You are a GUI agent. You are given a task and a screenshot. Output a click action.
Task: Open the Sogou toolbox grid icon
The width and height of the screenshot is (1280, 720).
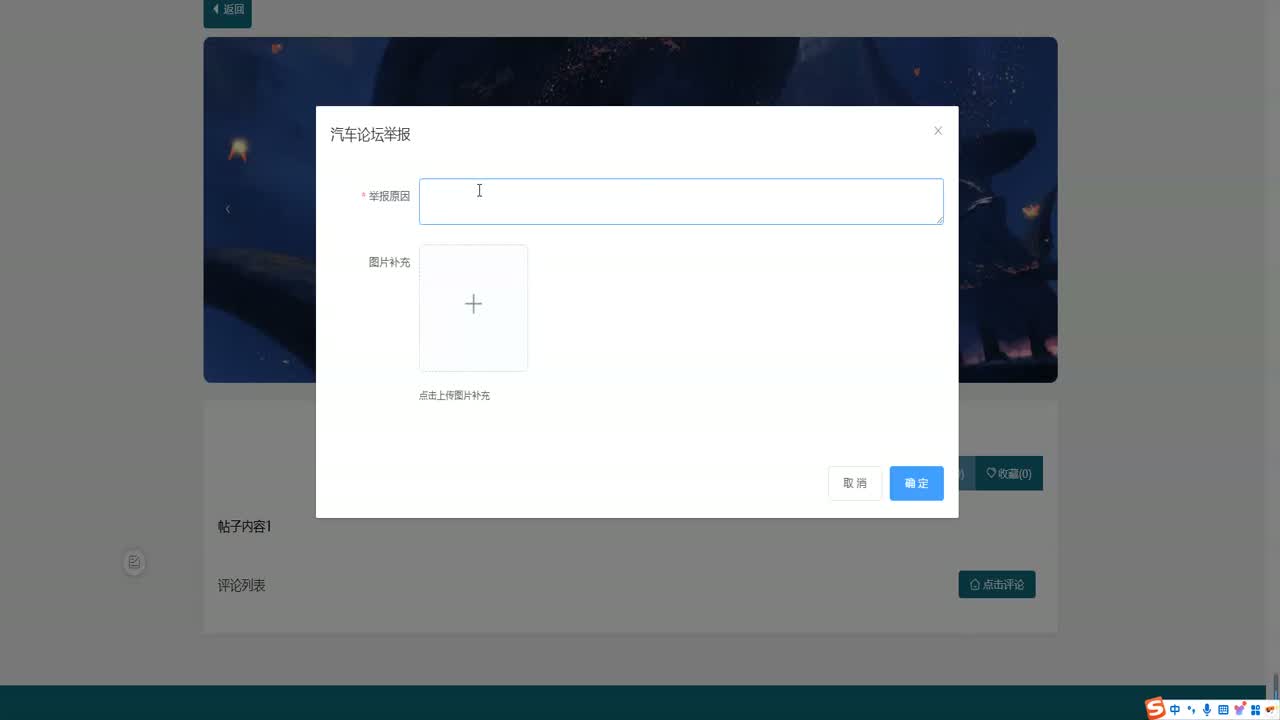(1256, 710)
